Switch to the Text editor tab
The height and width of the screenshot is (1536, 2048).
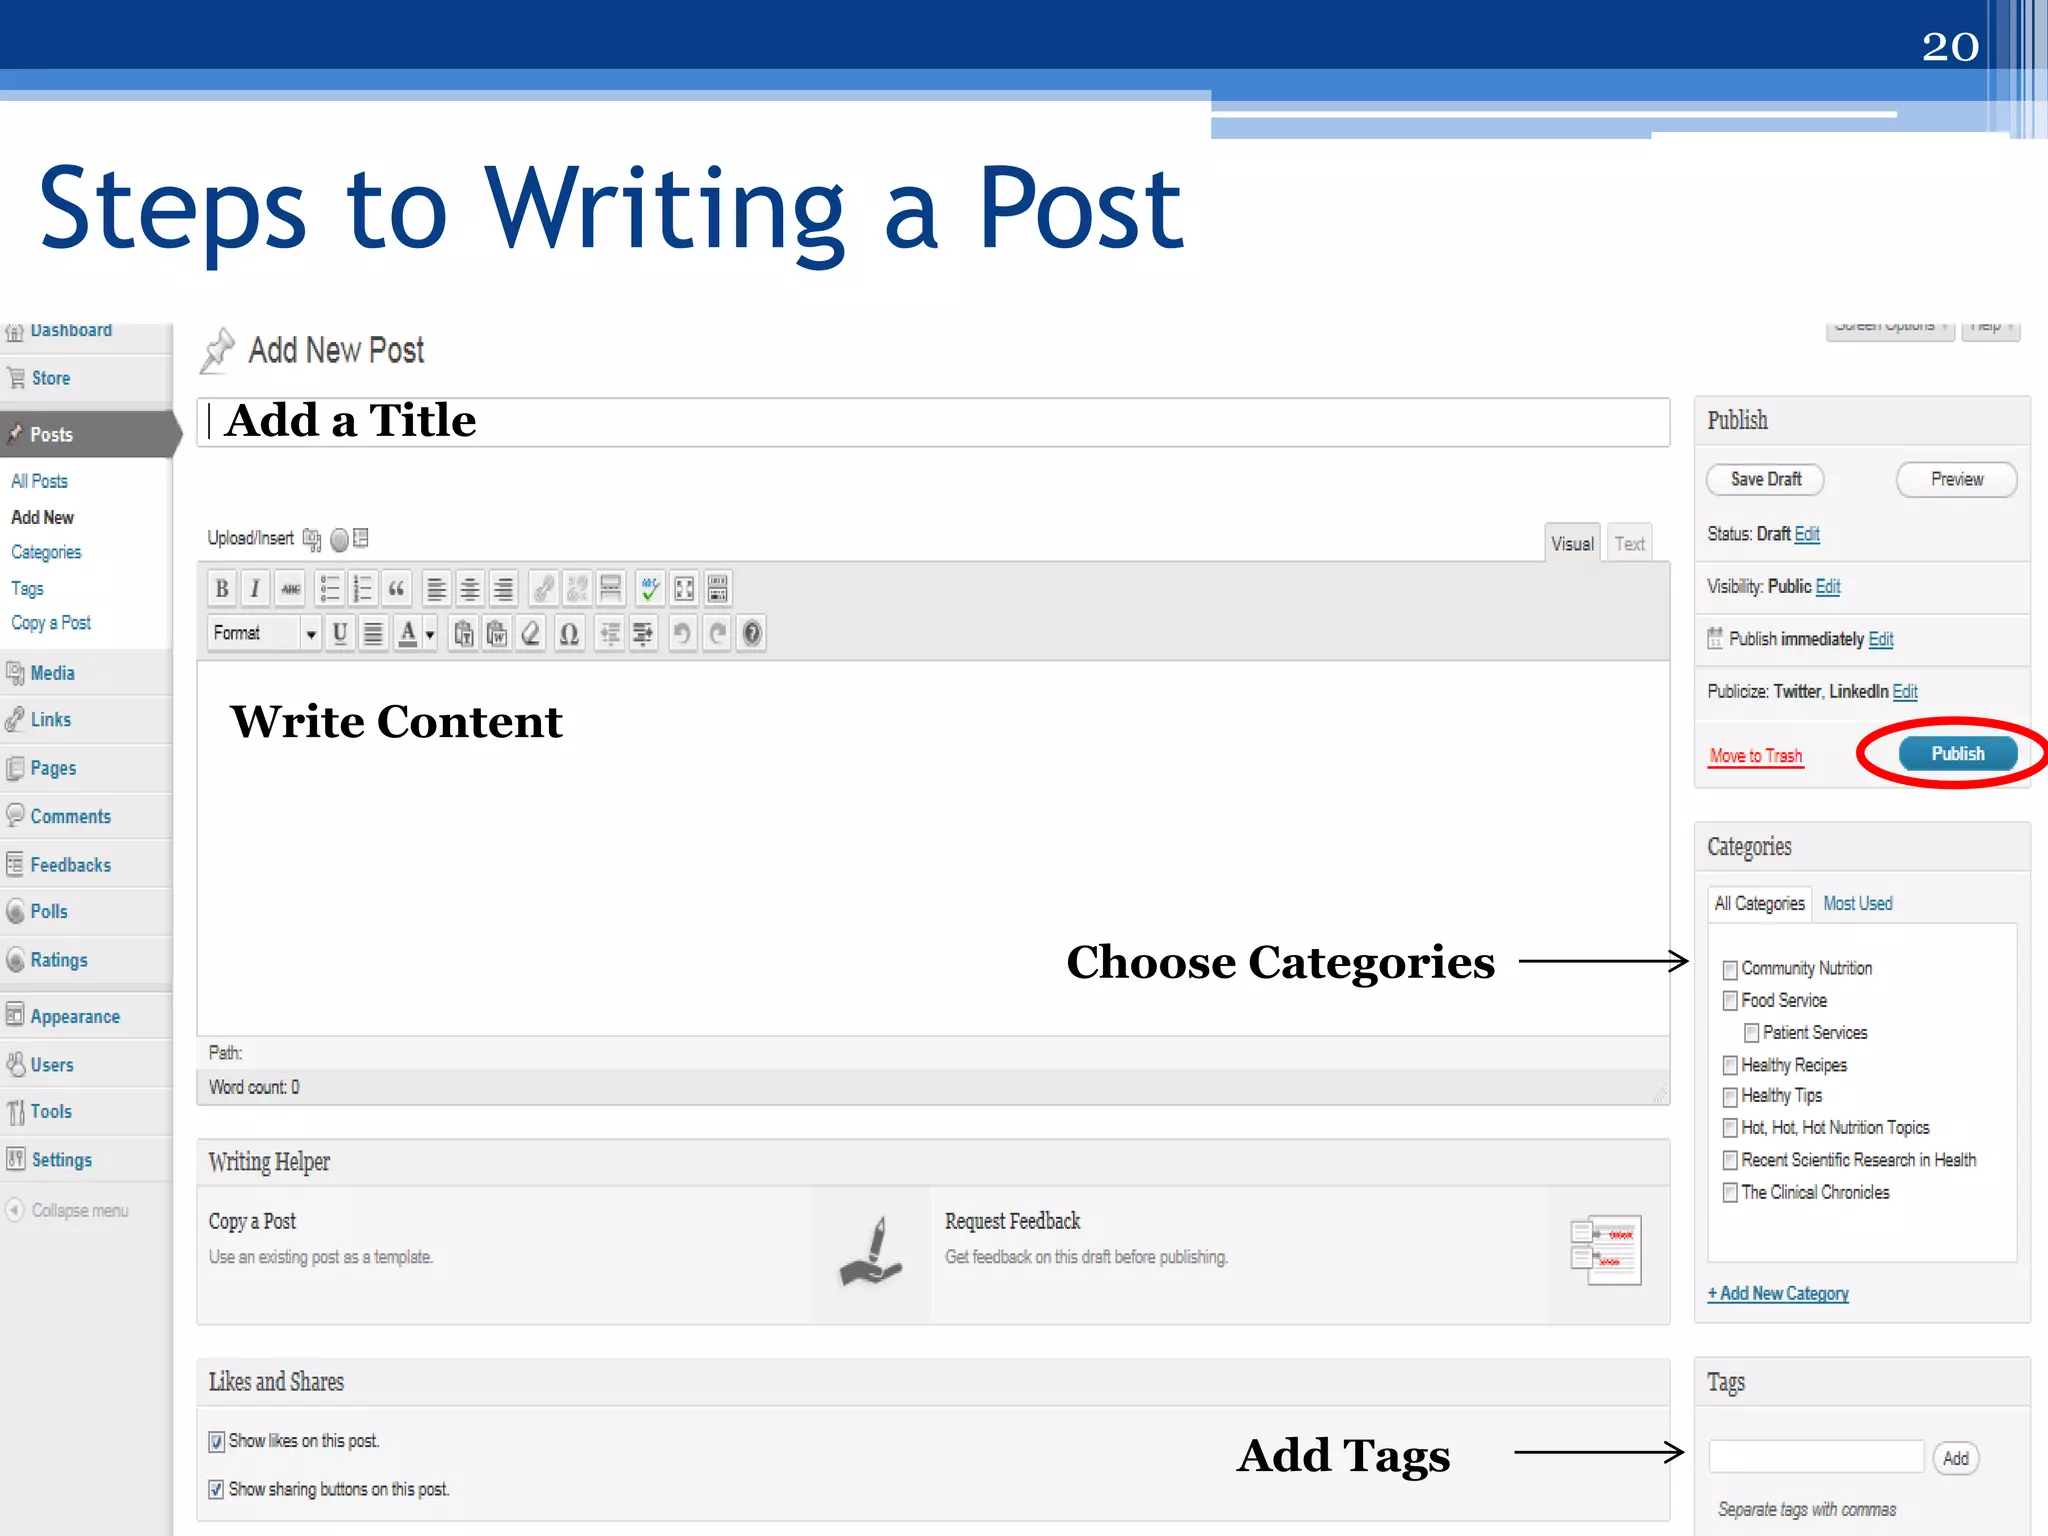pyautogui.click(x=1629, y=544)
